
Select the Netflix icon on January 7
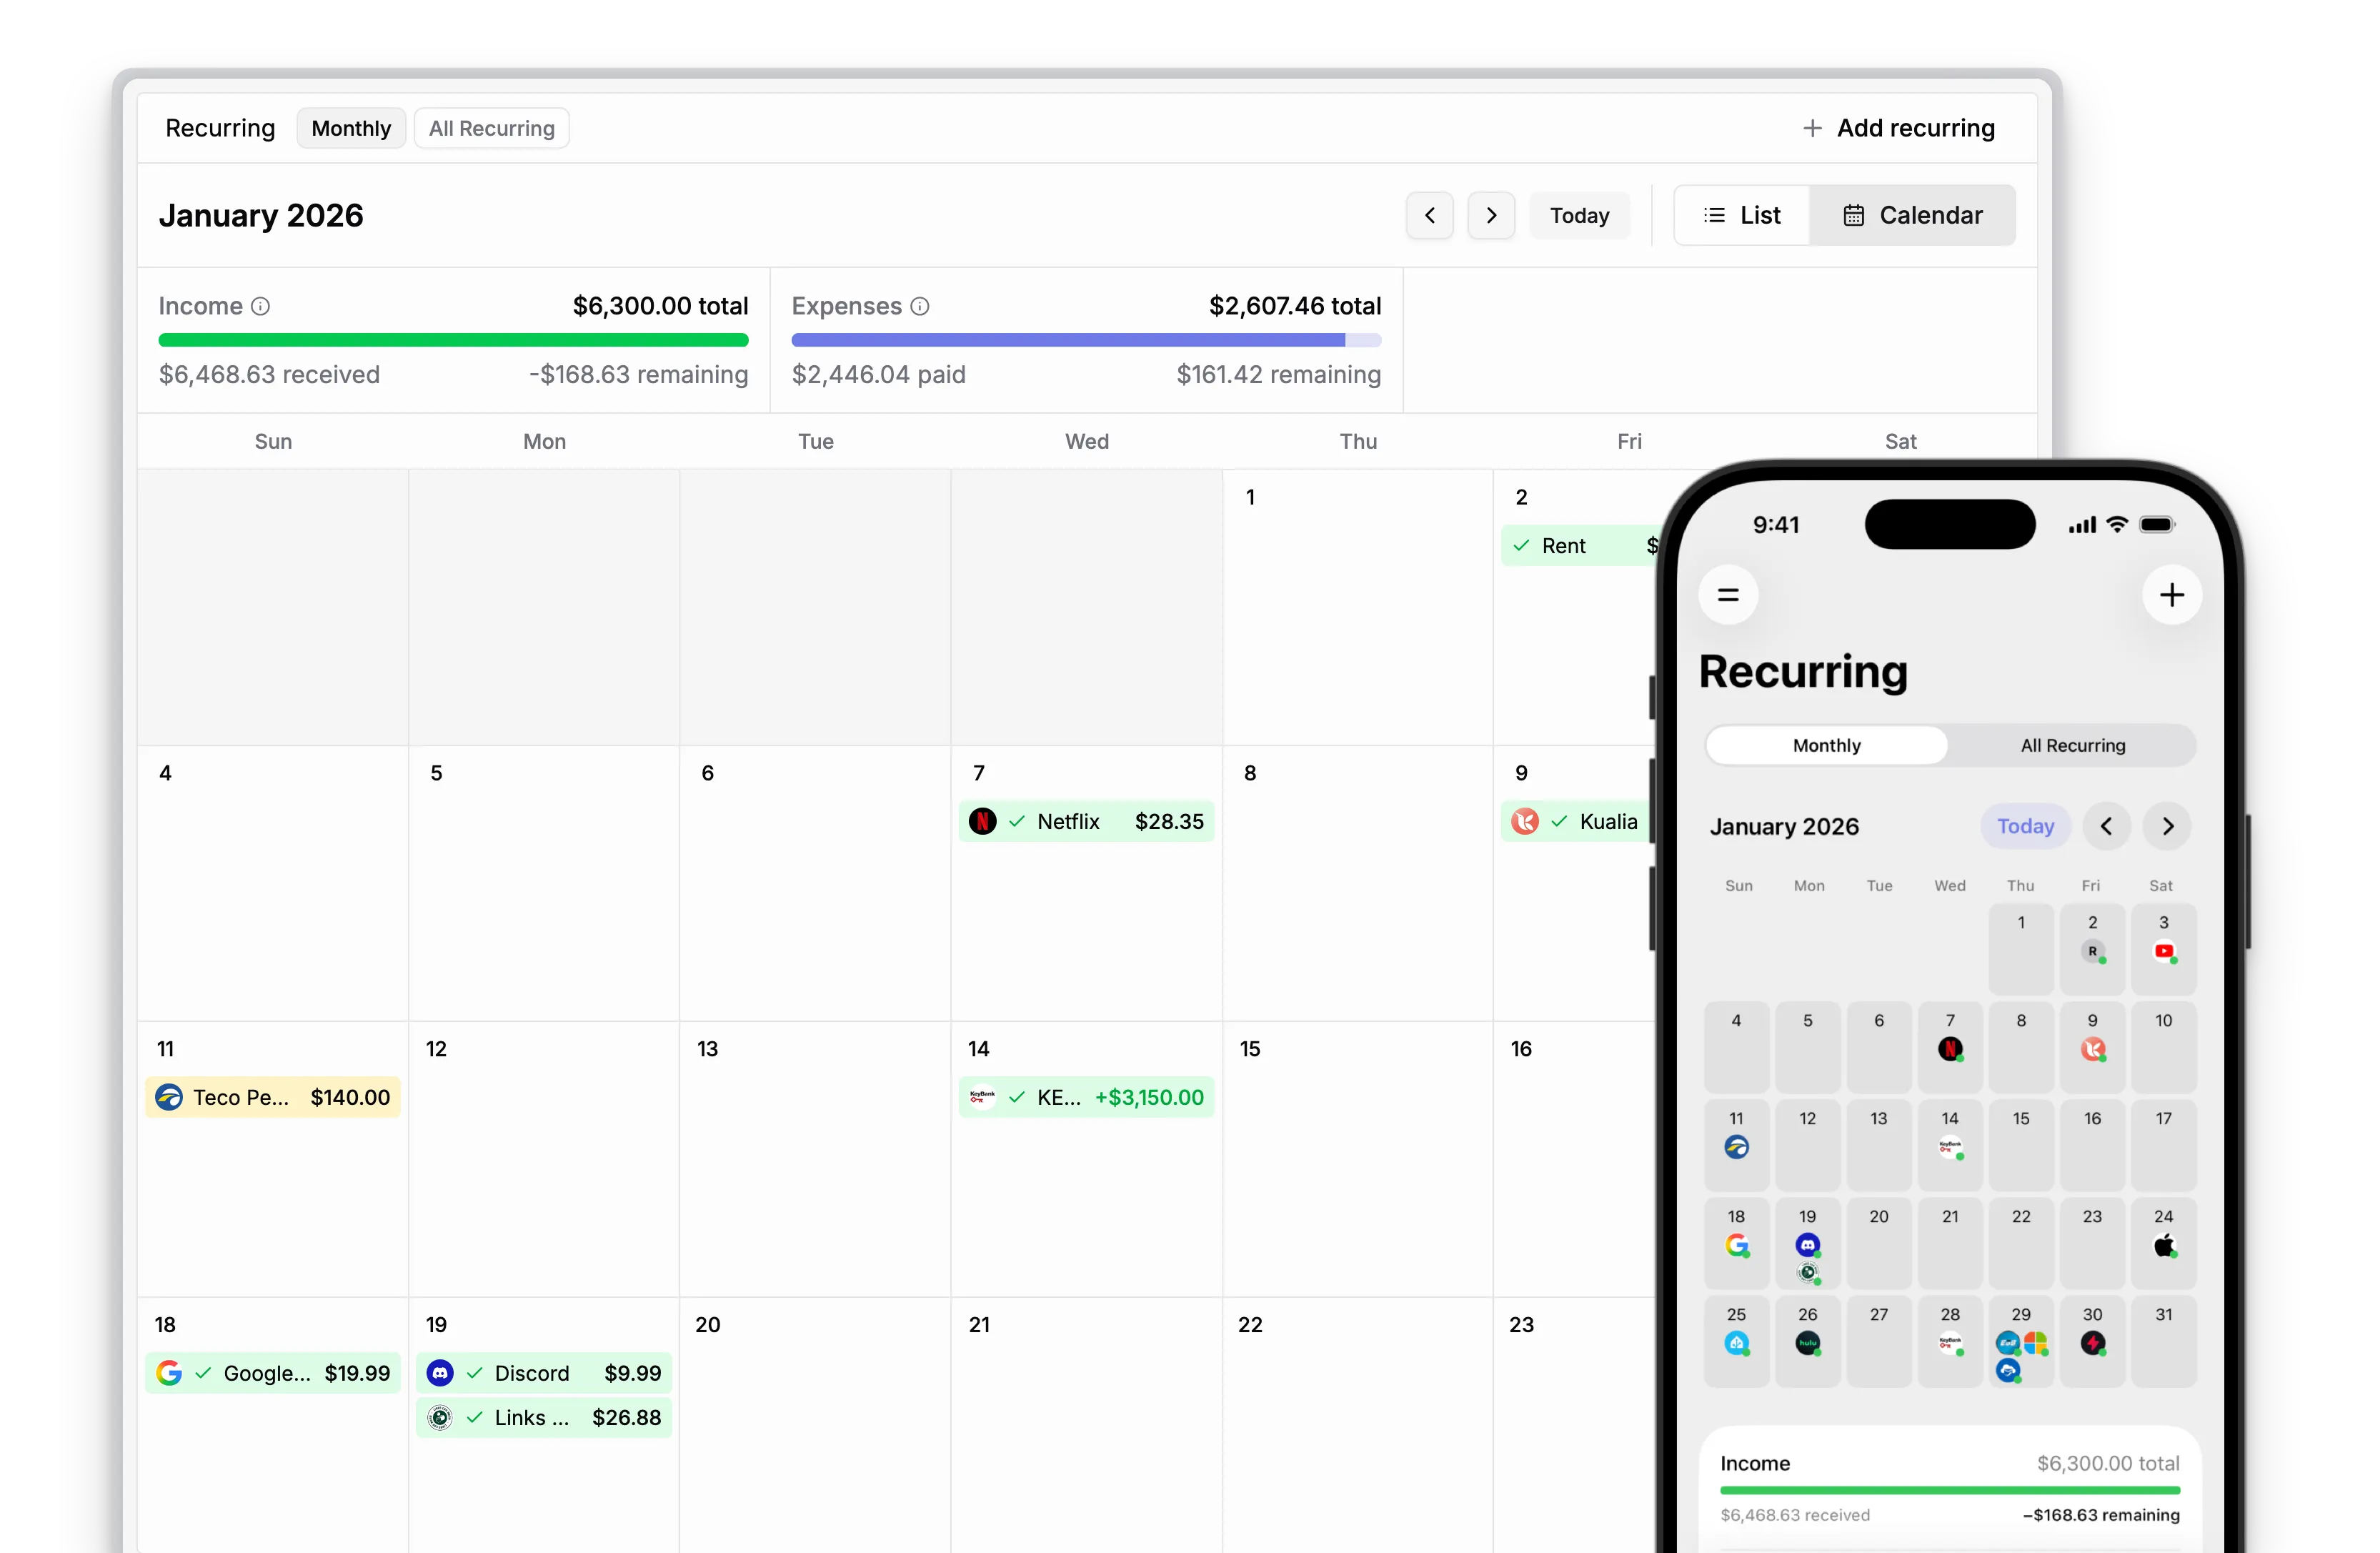[984, 821]
